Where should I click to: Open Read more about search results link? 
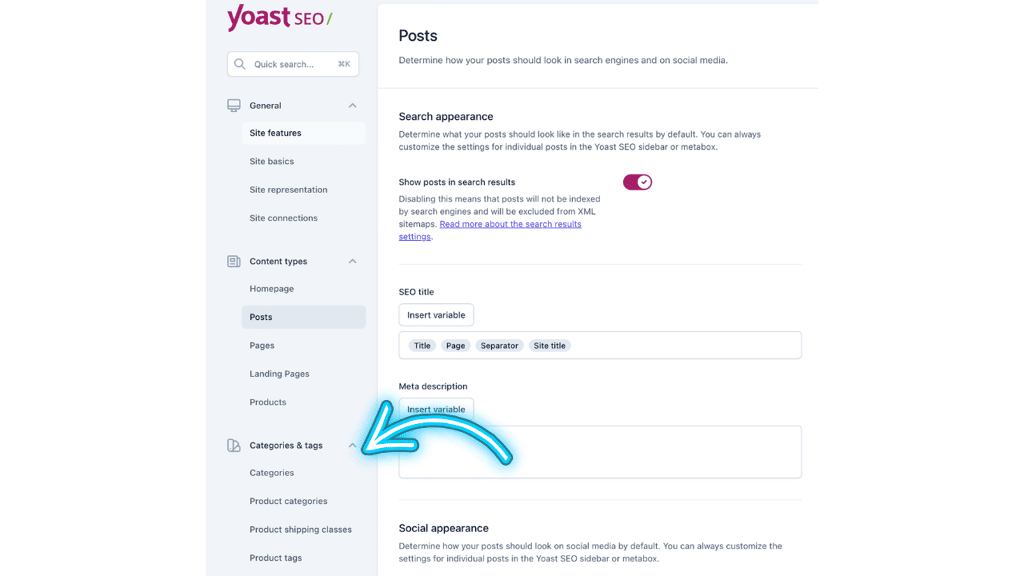pos(490,230)
